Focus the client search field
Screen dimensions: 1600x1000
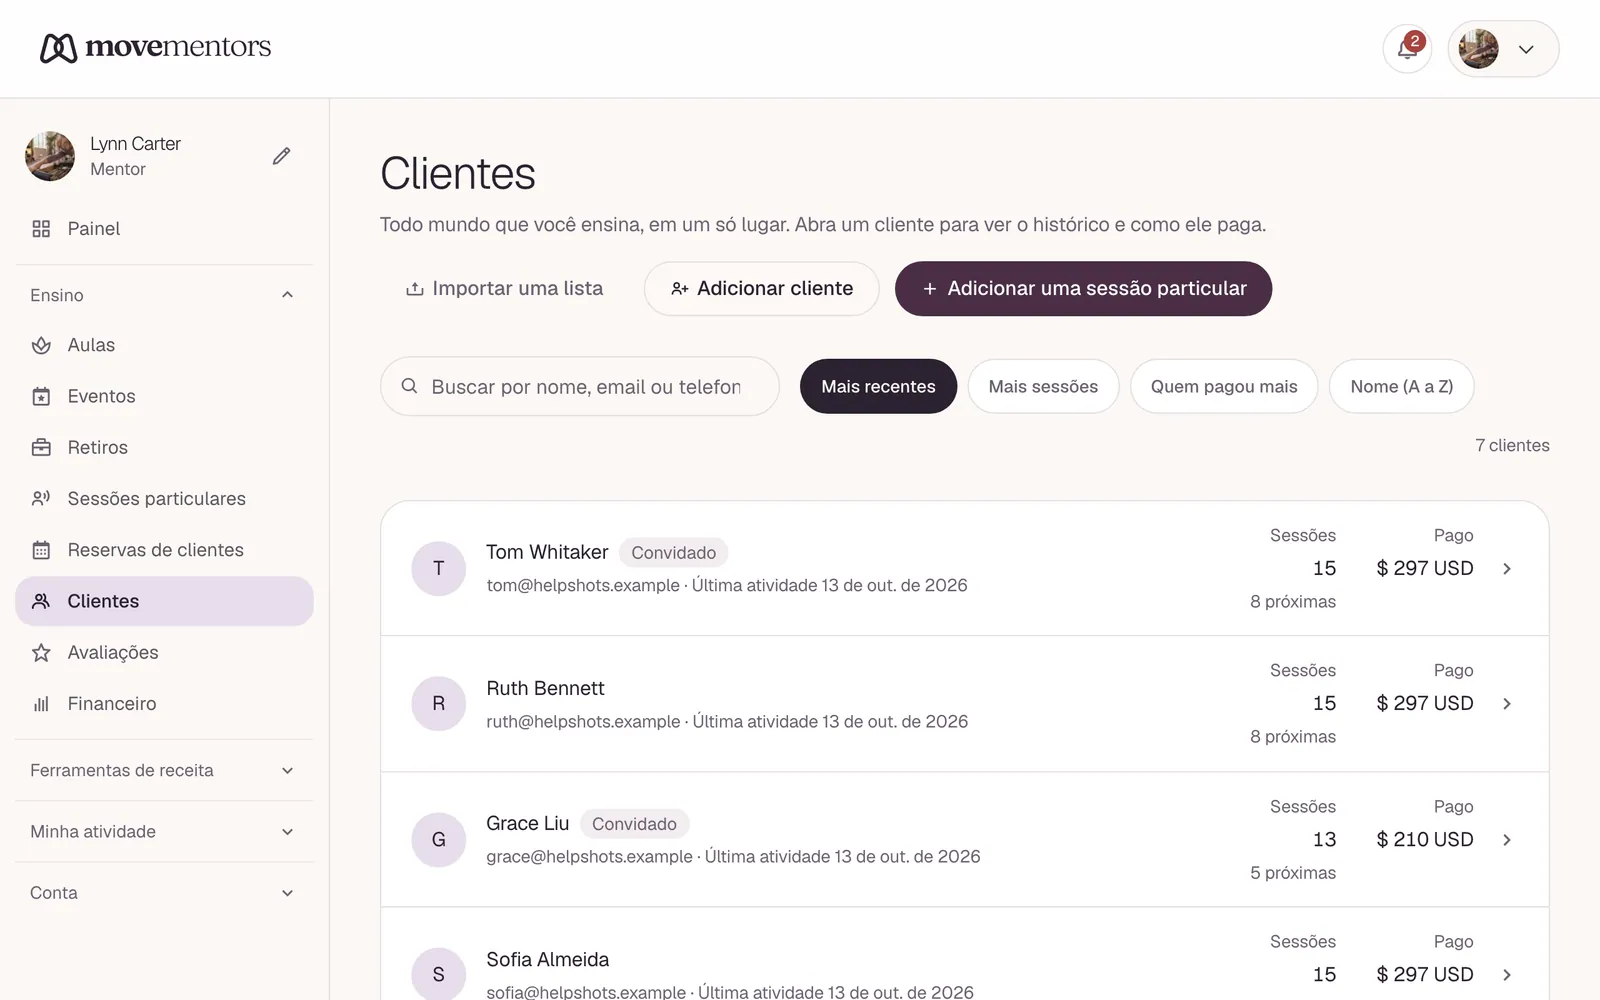[580, 386]
